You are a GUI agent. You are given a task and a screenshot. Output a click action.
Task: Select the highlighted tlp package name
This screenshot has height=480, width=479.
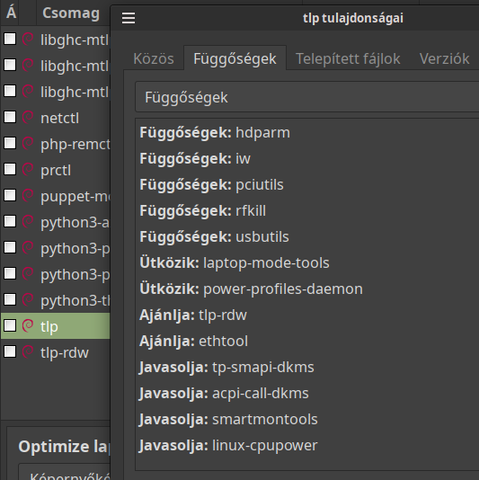49,327
